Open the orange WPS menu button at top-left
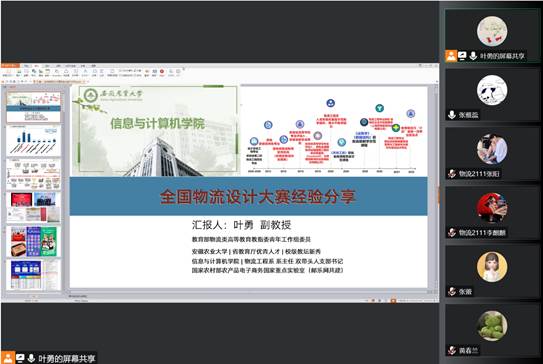This screenshot has width=543, height=364. (x=10, y=65)
